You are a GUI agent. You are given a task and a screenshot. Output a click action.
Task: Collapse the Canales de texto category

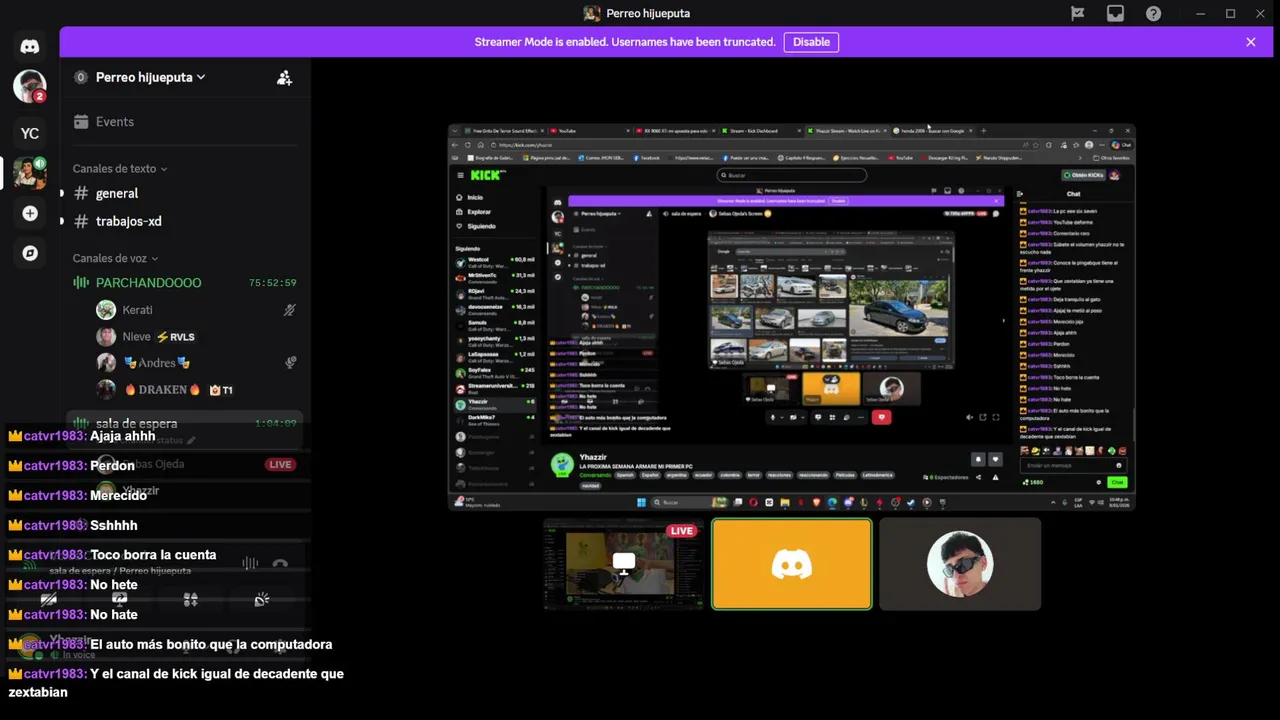coord(119,168)
